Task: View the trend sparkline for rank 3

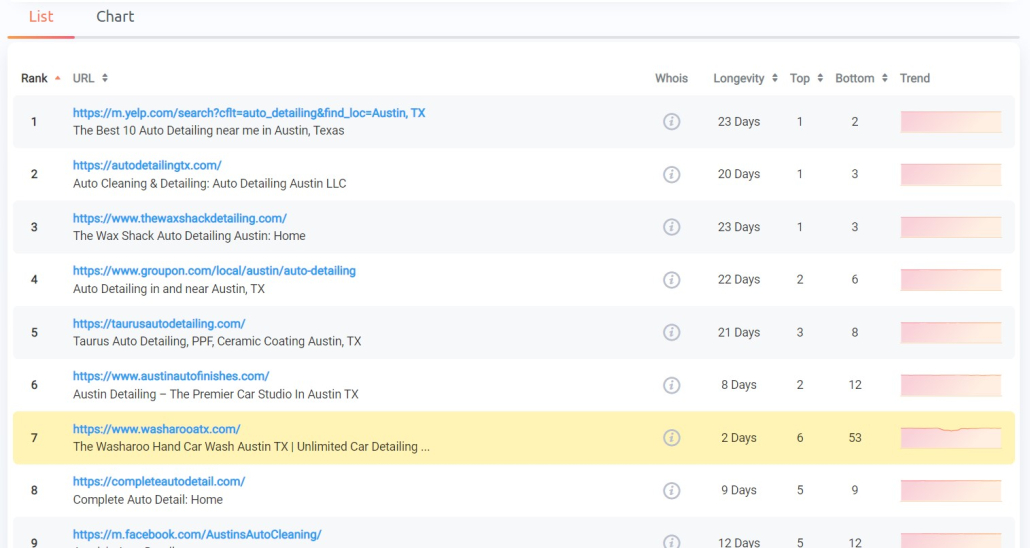Action: pos(951,227)
